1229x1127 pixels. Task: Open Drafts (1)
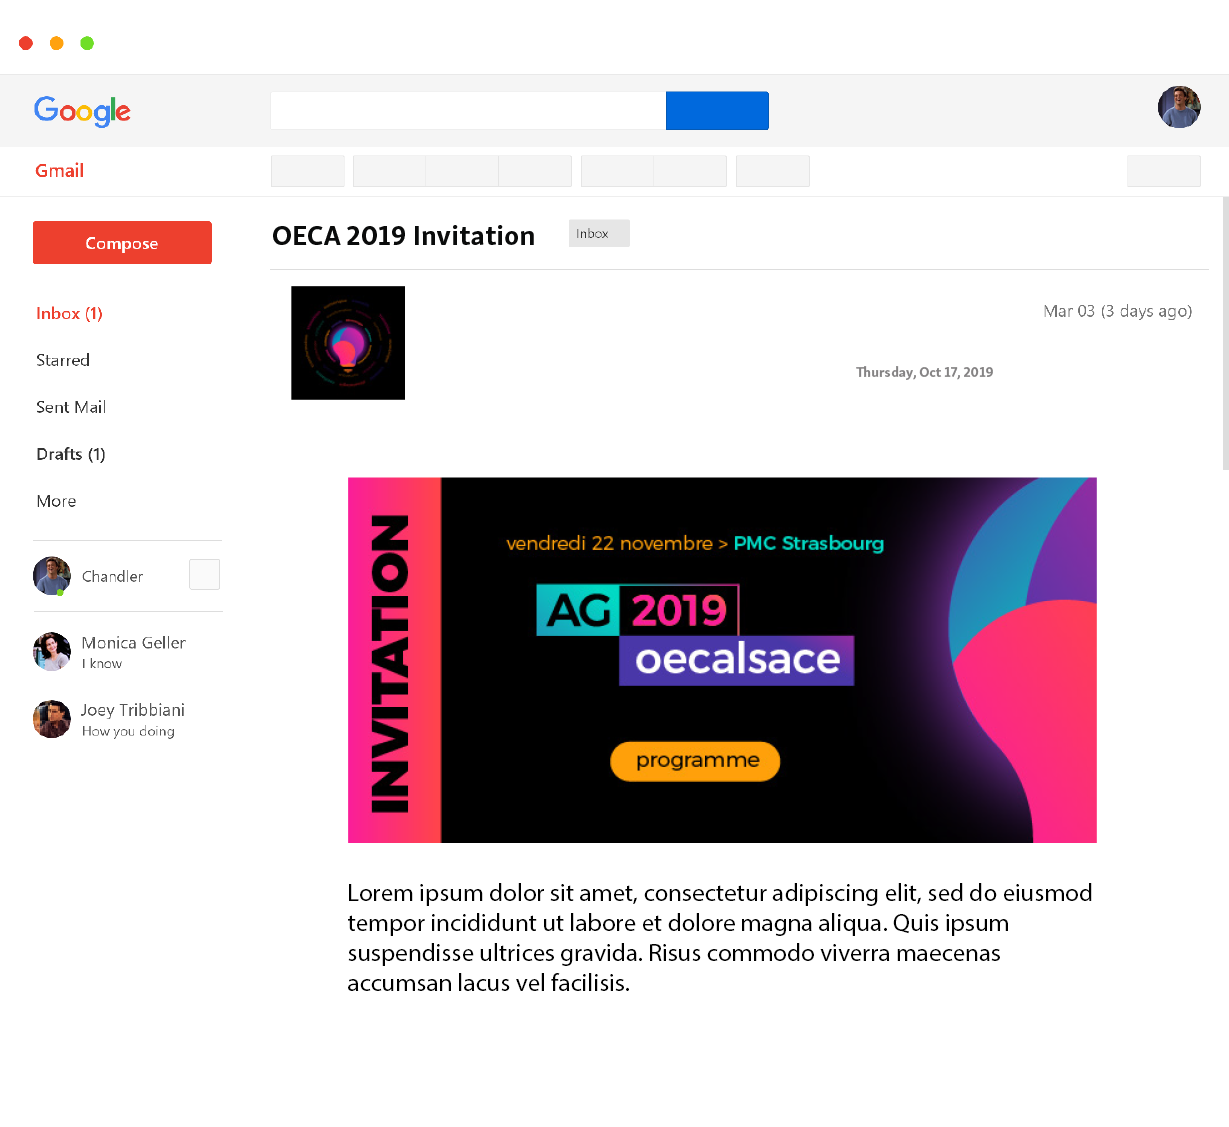pyautogui.click(x=71, y=454)
